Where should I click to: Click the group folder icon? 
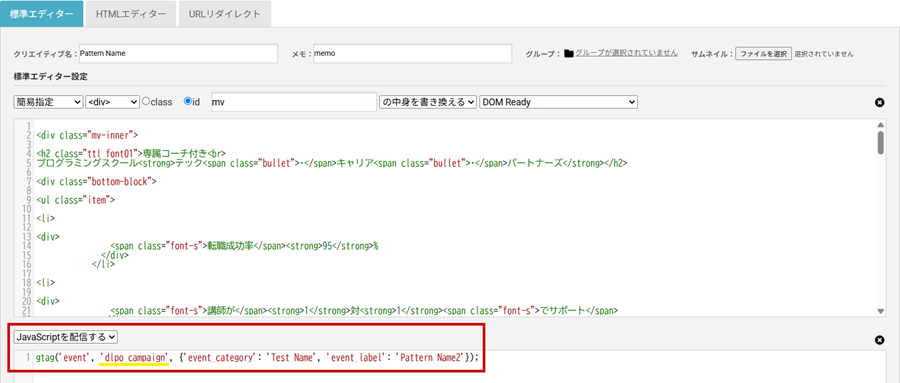[x=569, y=53]
